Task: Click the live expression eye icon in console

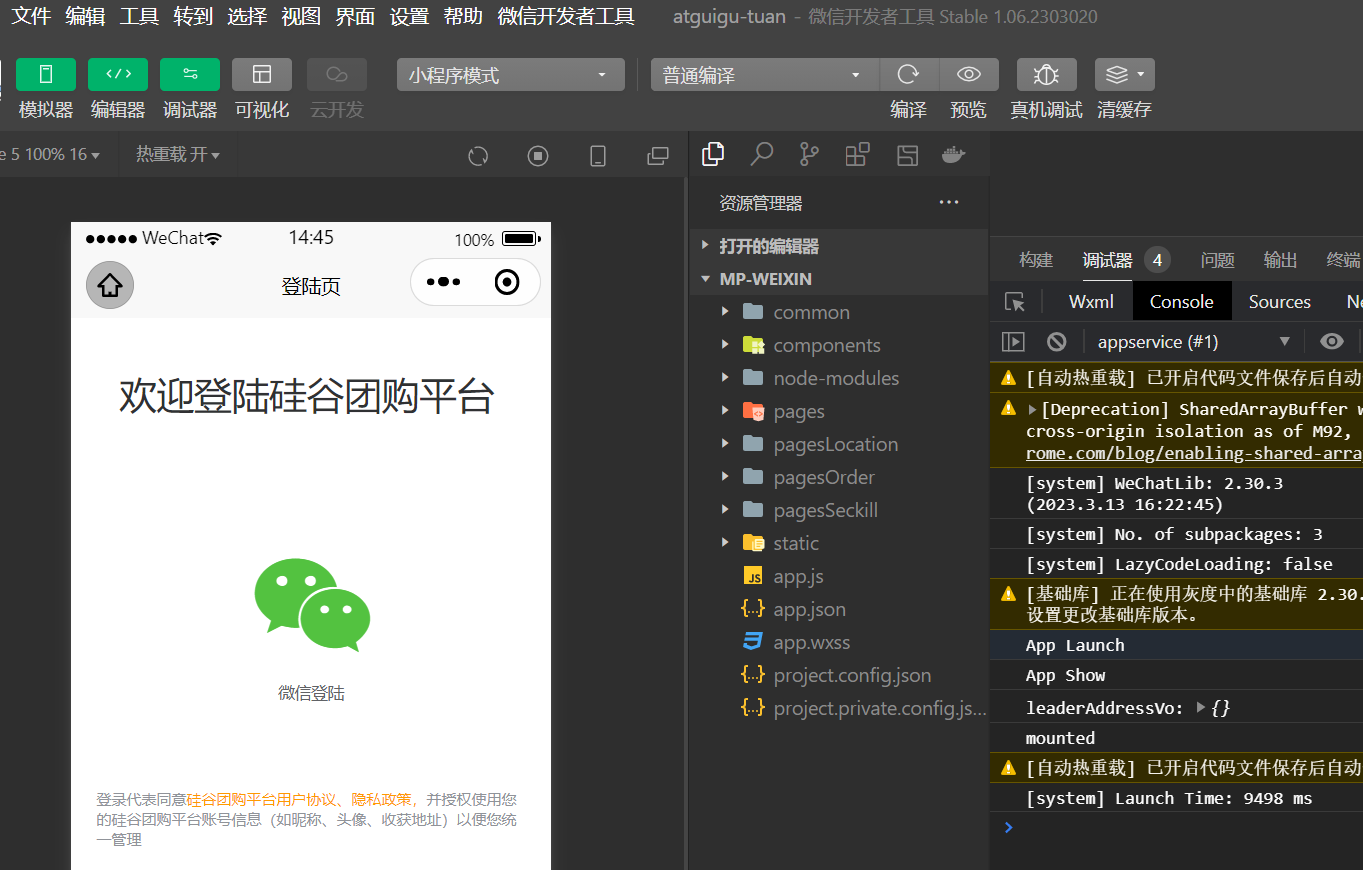Action: click(x=1331, y=342)
